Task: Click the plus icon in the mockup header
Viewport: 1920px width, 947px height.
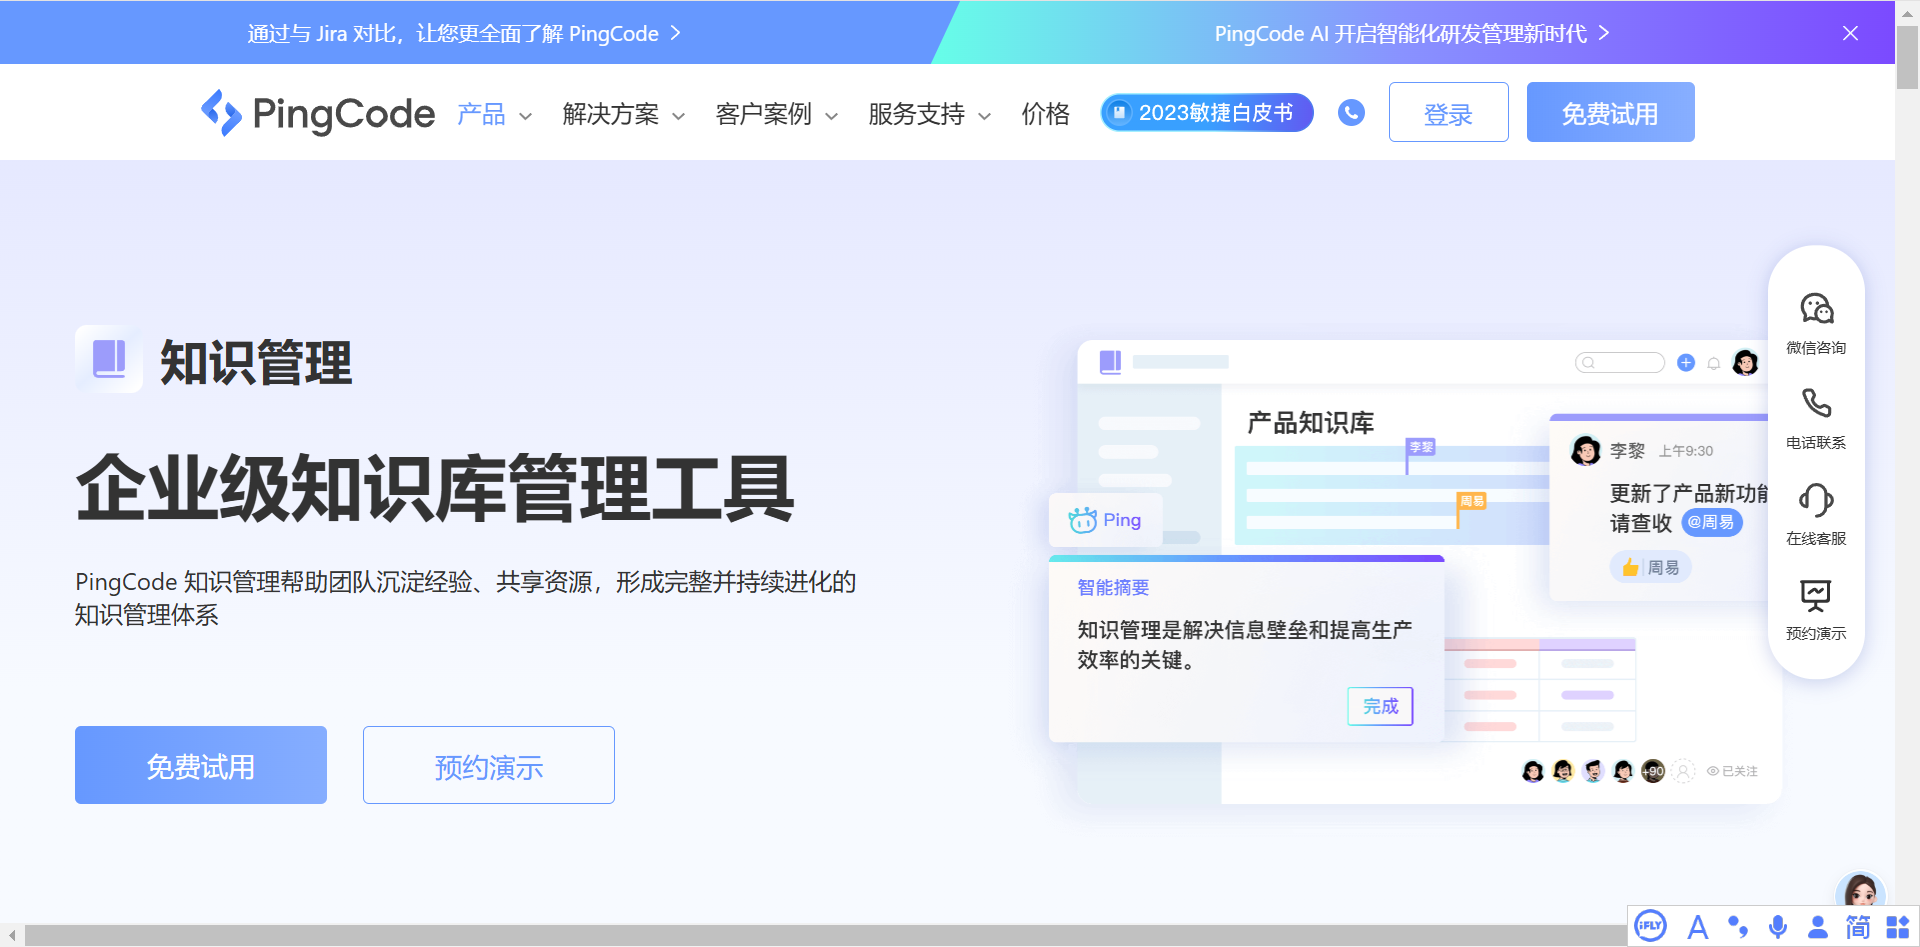Action: [x=1686, y=362]
